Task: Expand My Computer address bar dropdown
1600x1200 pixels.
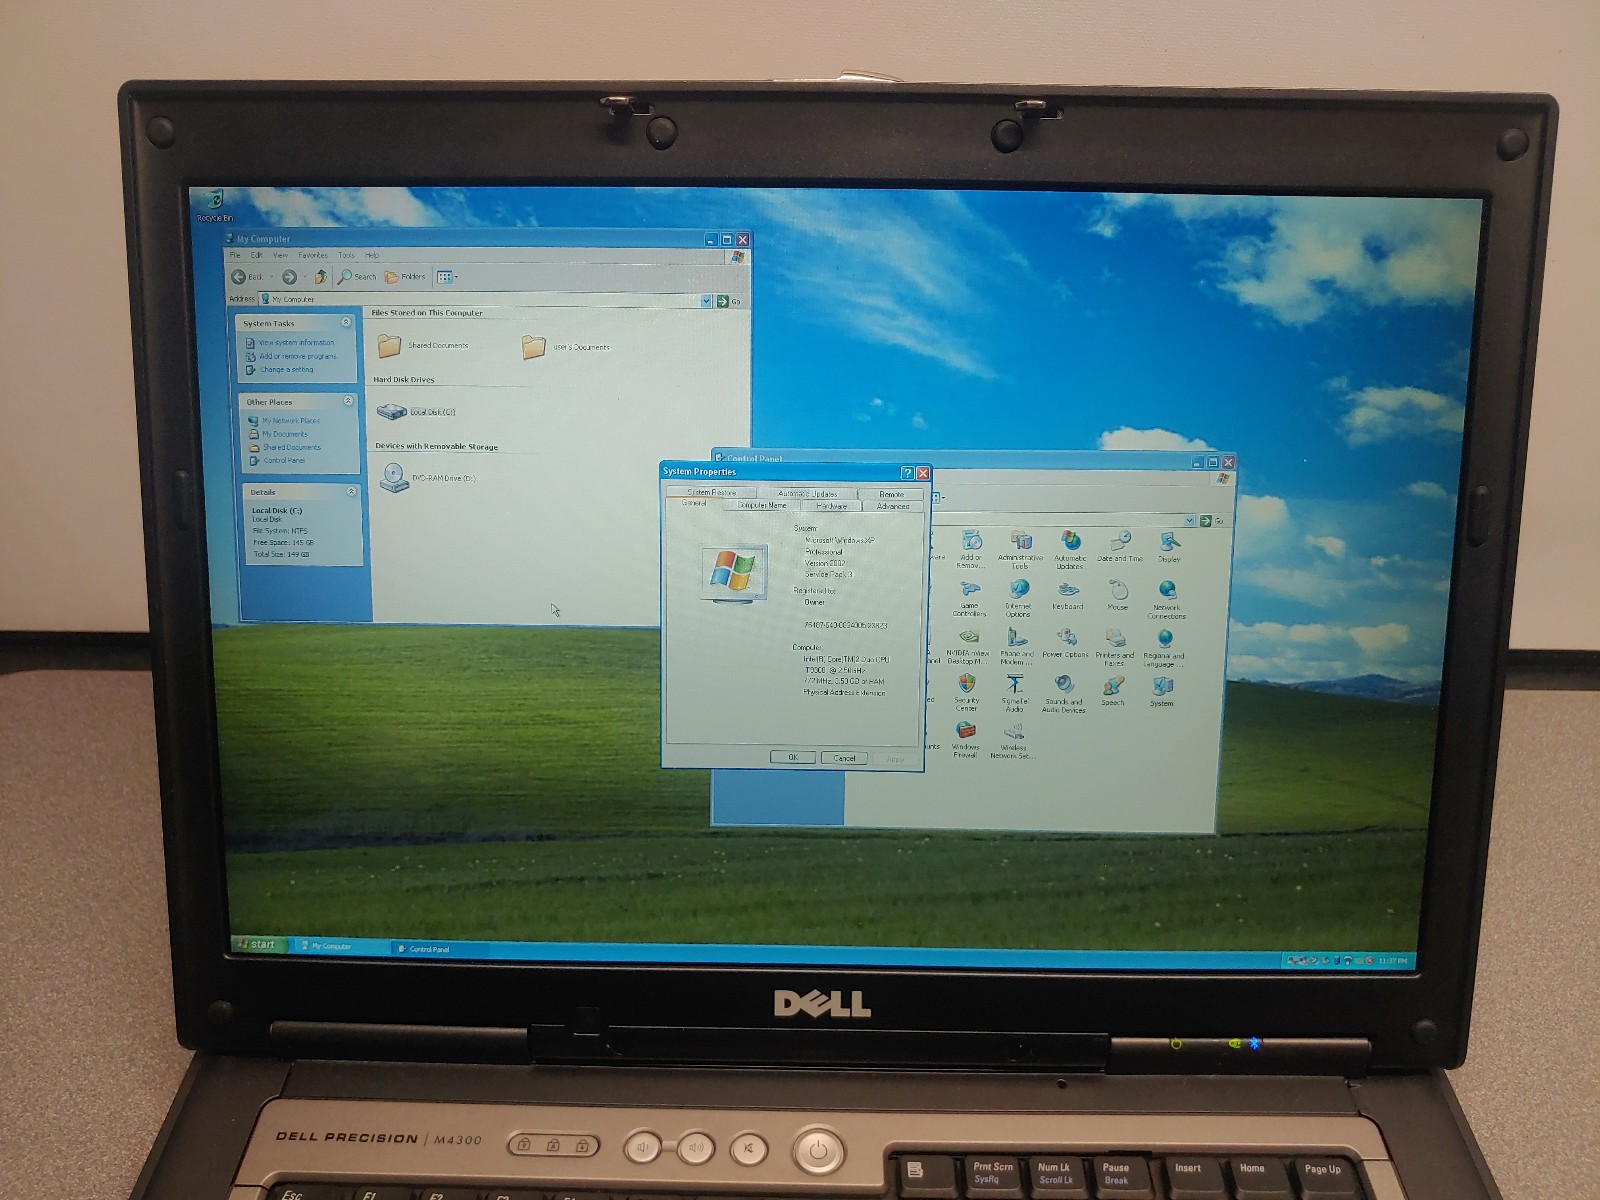Action: click(x=706, y=301)
